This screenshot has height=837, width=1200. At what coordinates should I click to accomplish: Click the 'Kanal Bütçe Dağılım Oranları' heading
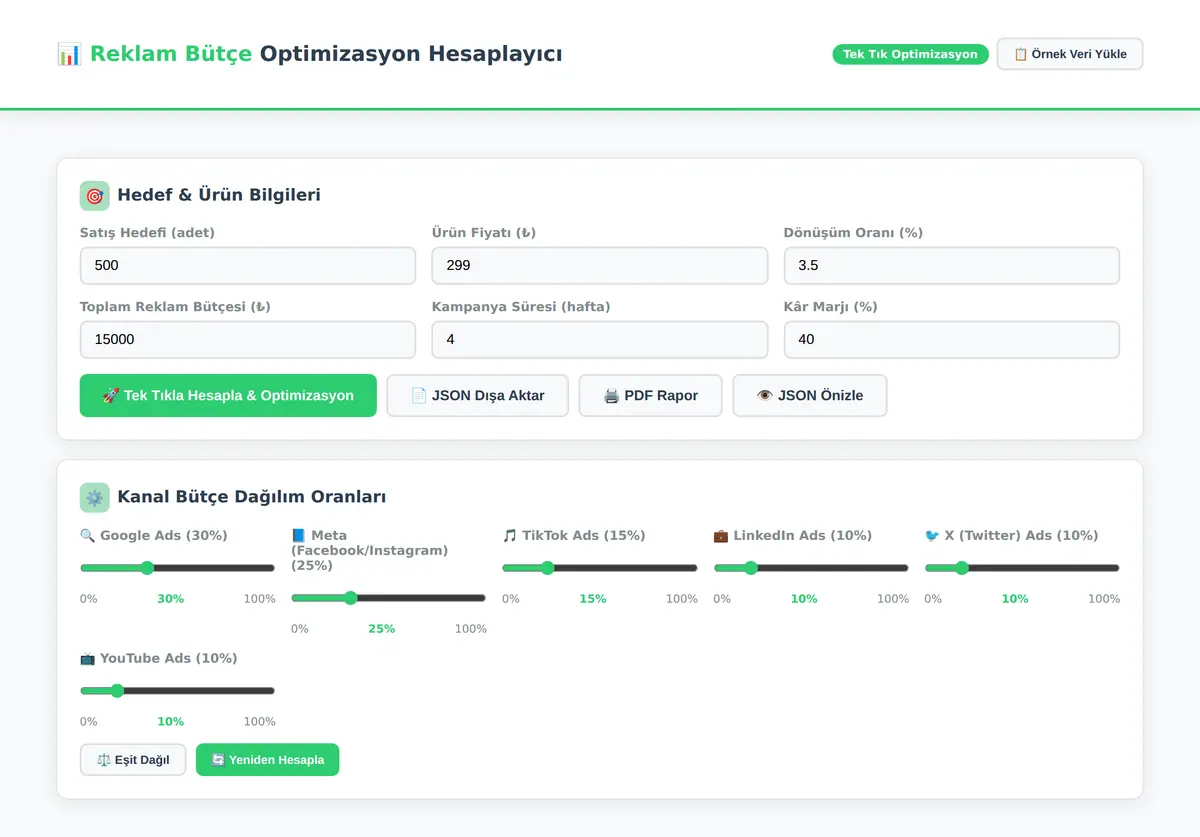point(252,497)
